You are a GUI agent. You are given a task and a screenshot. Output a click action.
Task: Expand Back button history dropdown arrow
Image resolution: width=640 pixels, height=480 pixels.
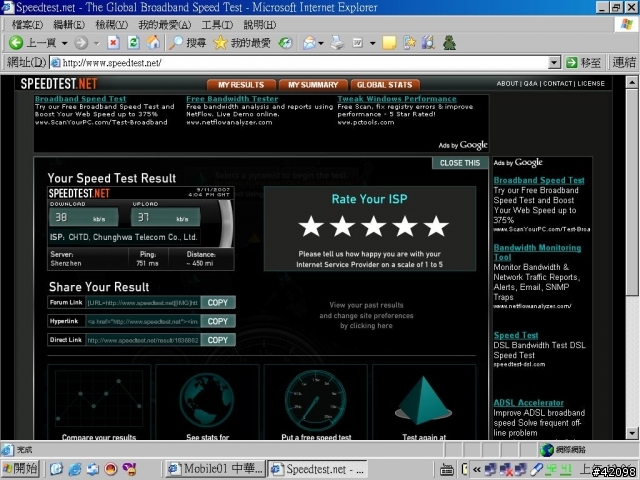click(64, 43)
